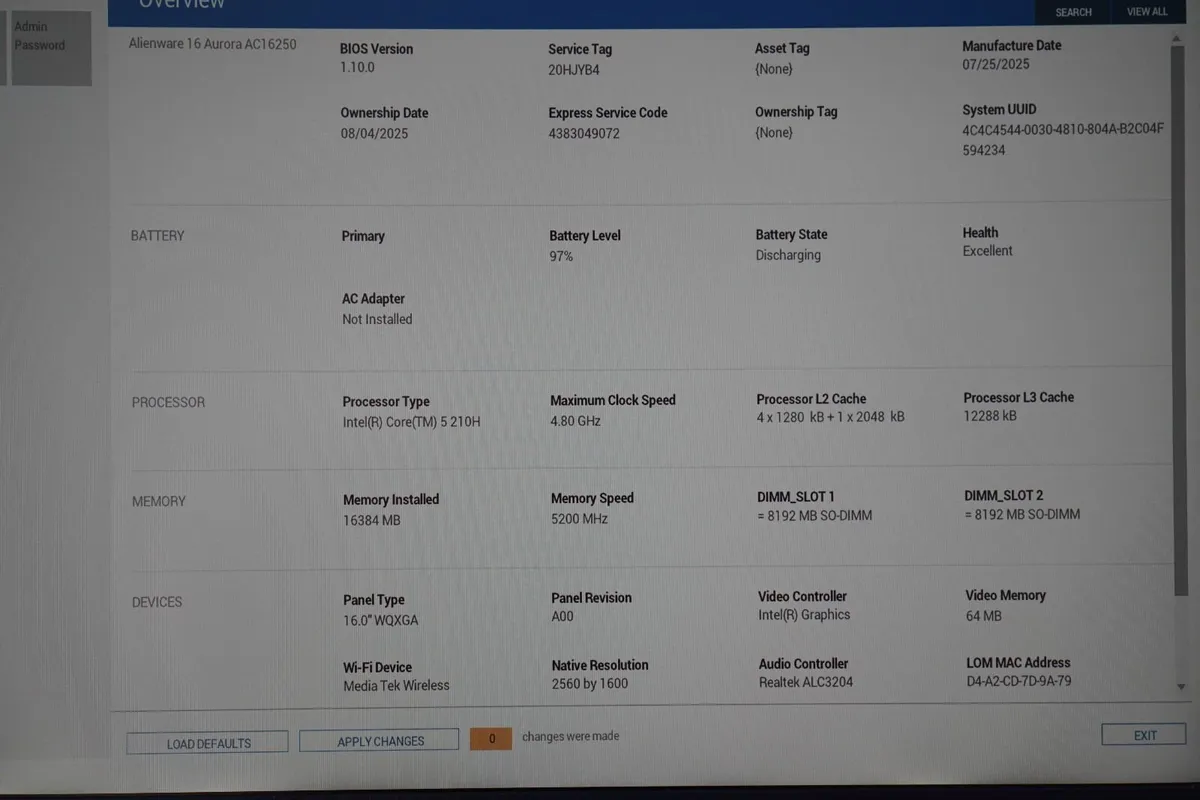The height and width of the screenshot is (800, 1200).
Task: Click the Asset Tag label
Action: pos(783,48)
